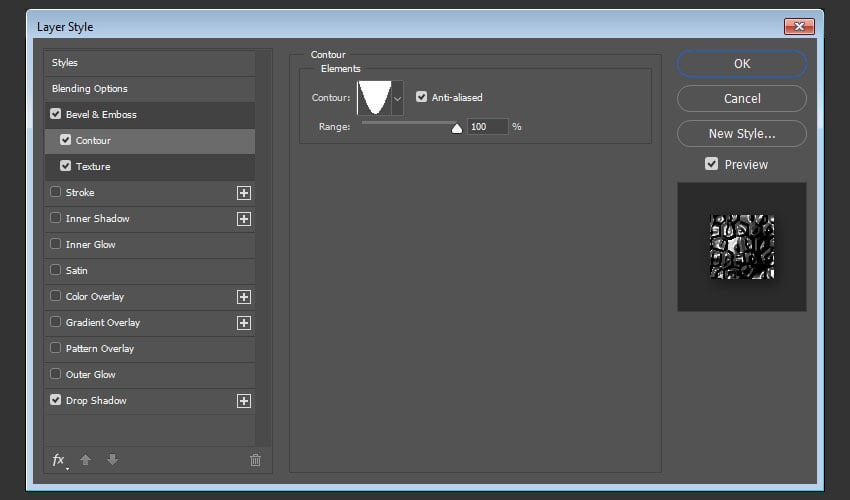Confirm with the OK button

[x=742, y=63]
